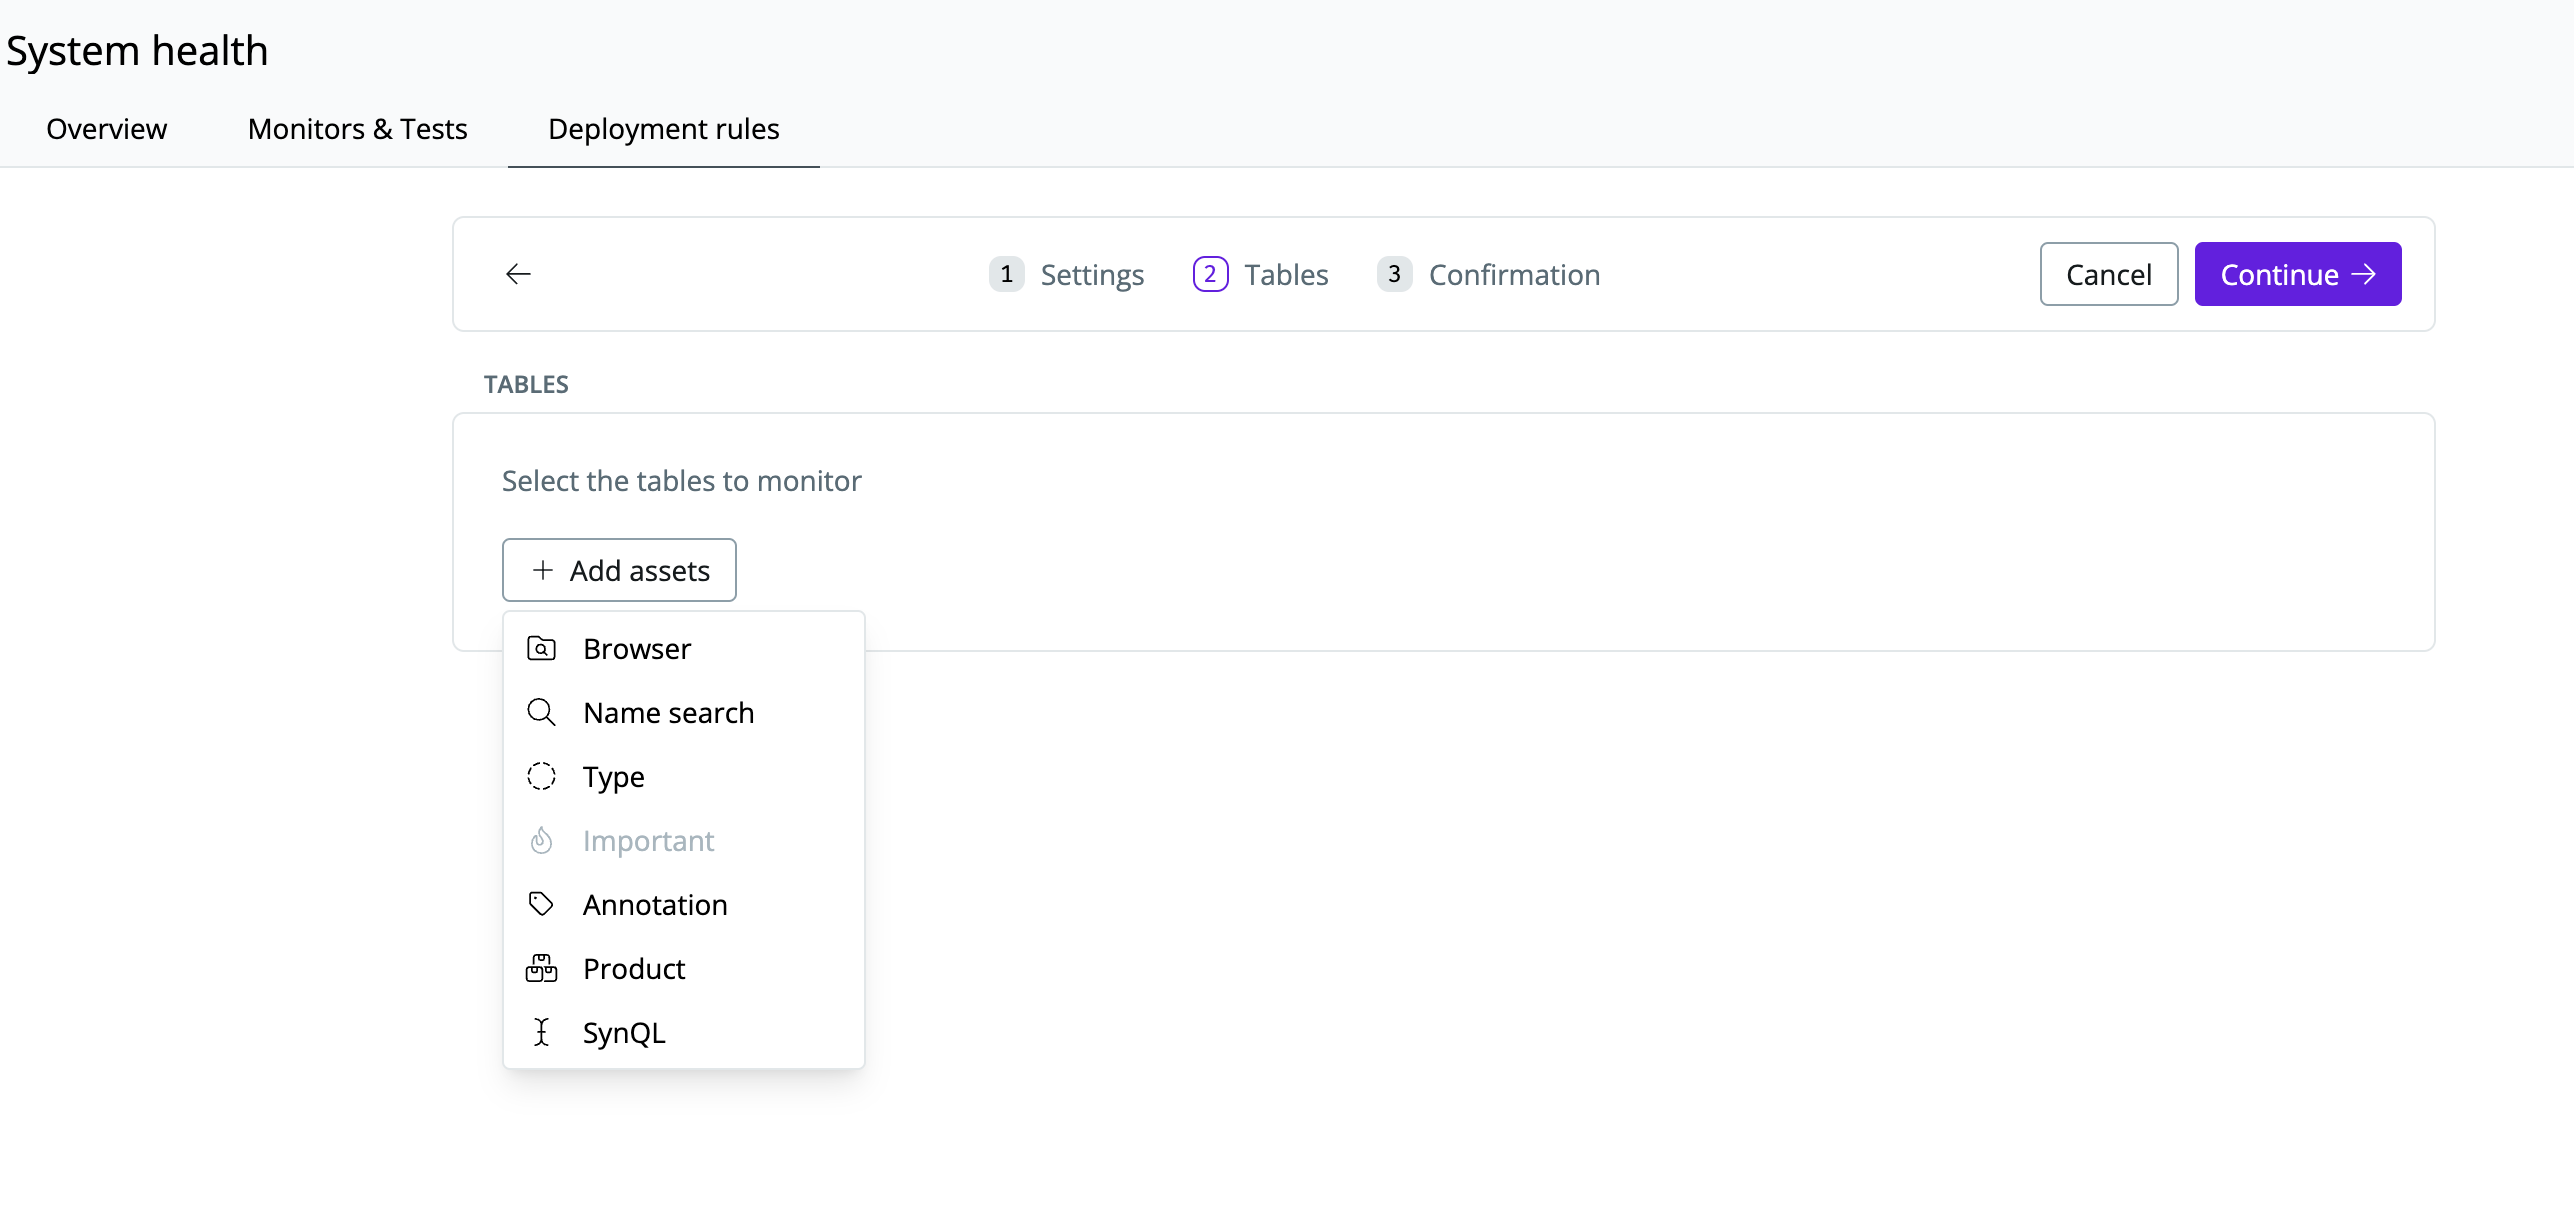
Task: Click the Name search magnifier icon
Action: coord(541,713)
